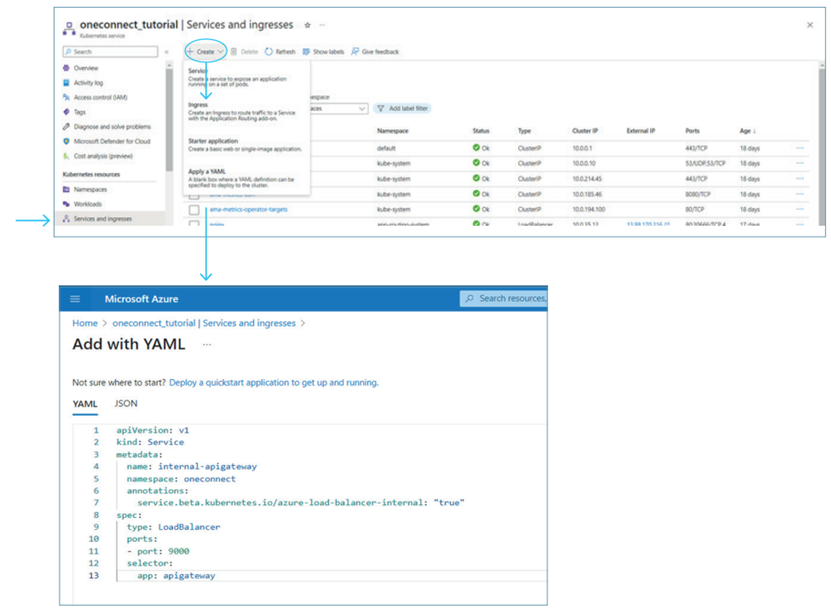The height and width of the screenshot is (610, 831).
Task: Choose Apply a YAML from Create menu
Action: (246, 178)
